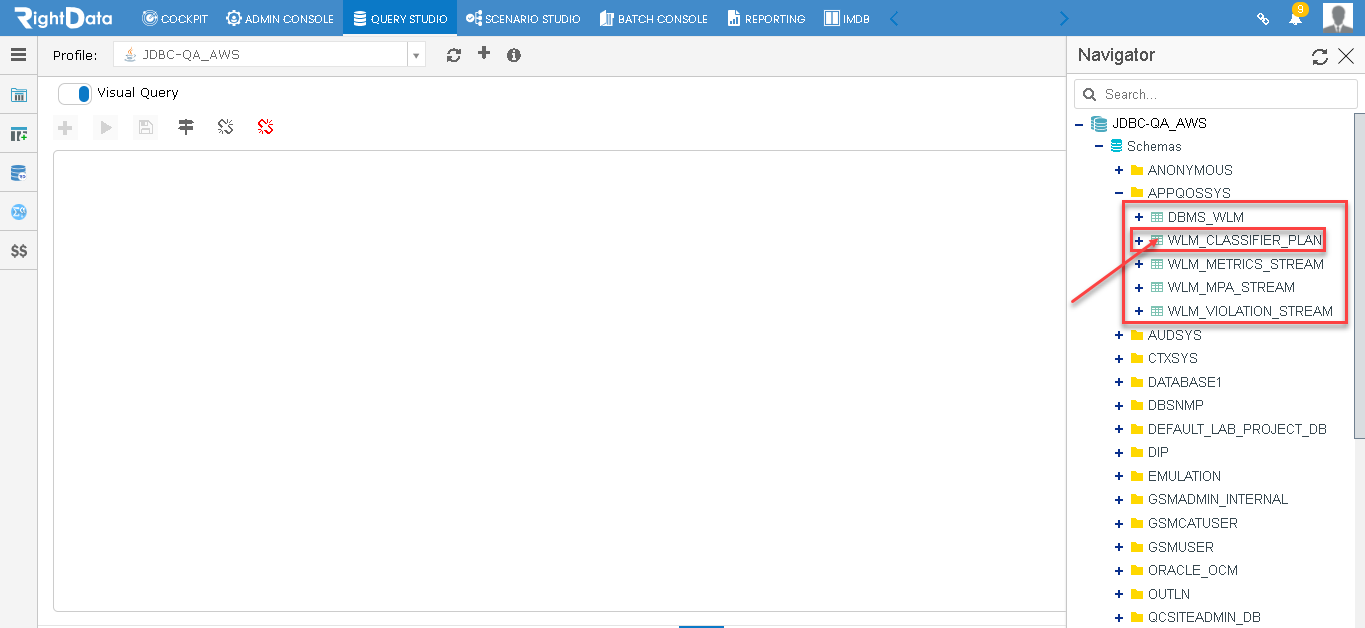Refresh the Navigator panel
This screenshot has height=628, width=1365.
point(1320,57)
